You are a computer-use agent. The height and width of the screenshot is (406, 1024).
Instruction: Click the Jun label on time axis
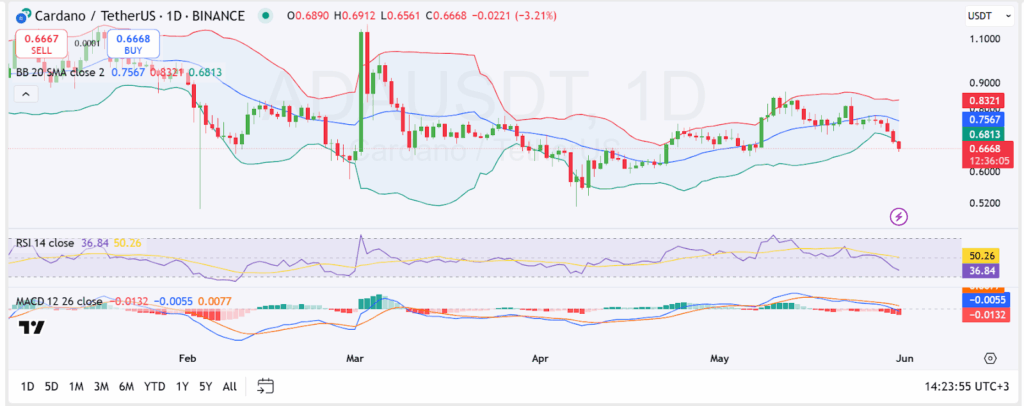(x=905, y=358)
